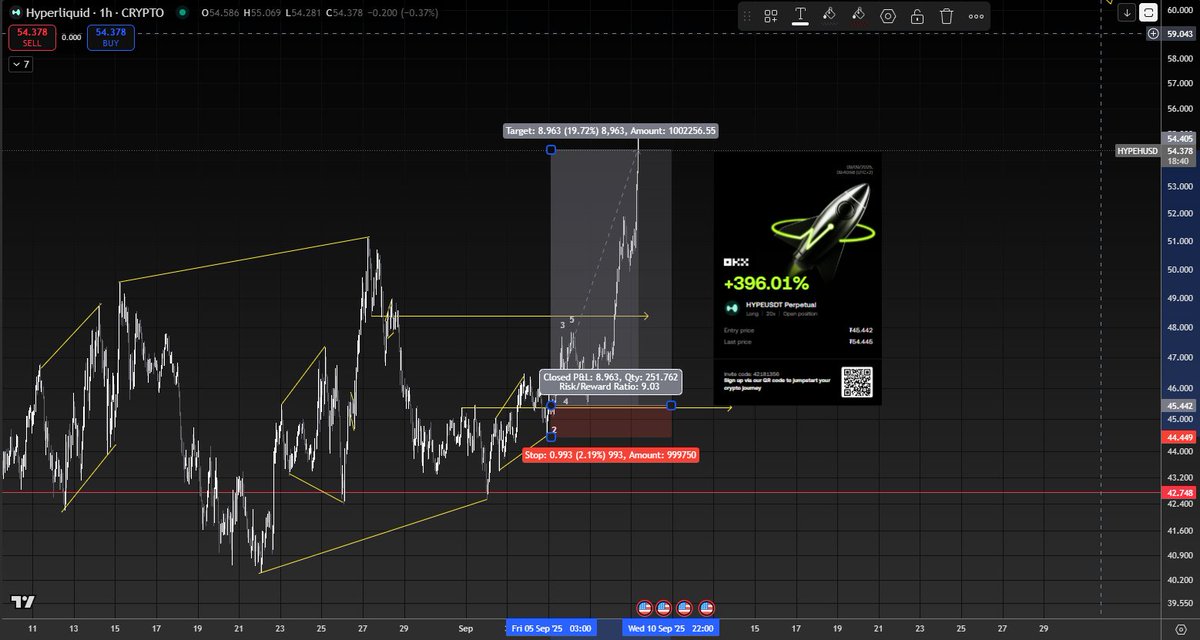Click the third US flag economic event marker

point(685,608)
